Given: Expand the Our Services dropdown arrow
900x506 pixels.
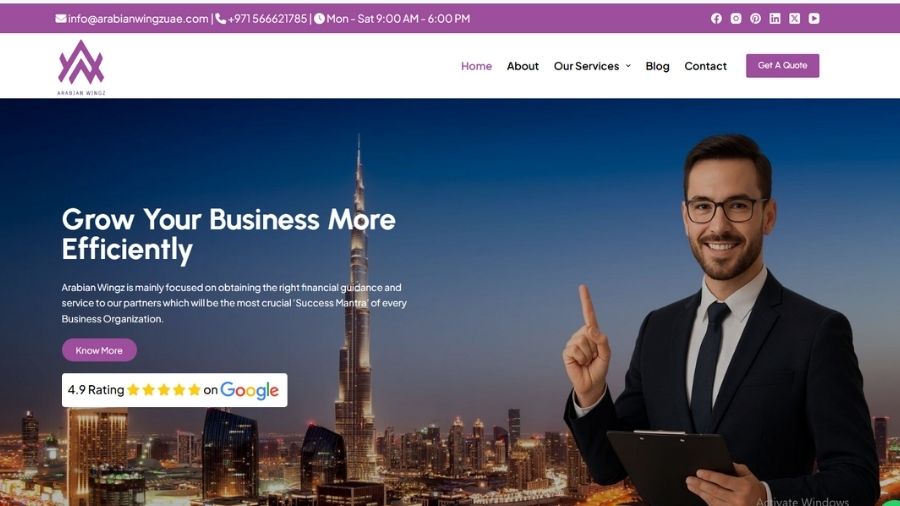Looking at the screenshot, I should (x=628, y=66).
